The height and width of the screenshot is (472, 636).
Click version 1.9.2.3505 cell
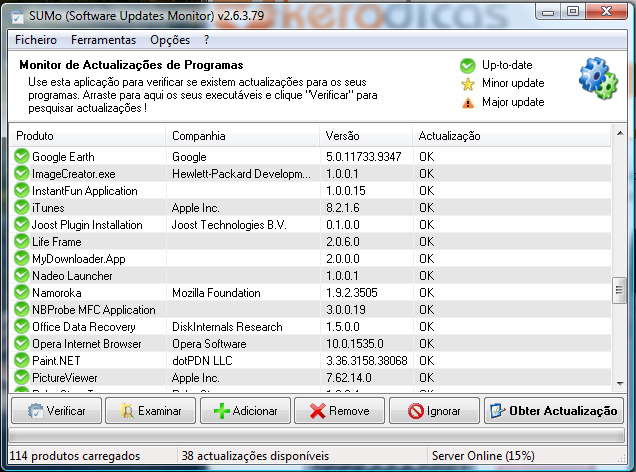point(352,293)
